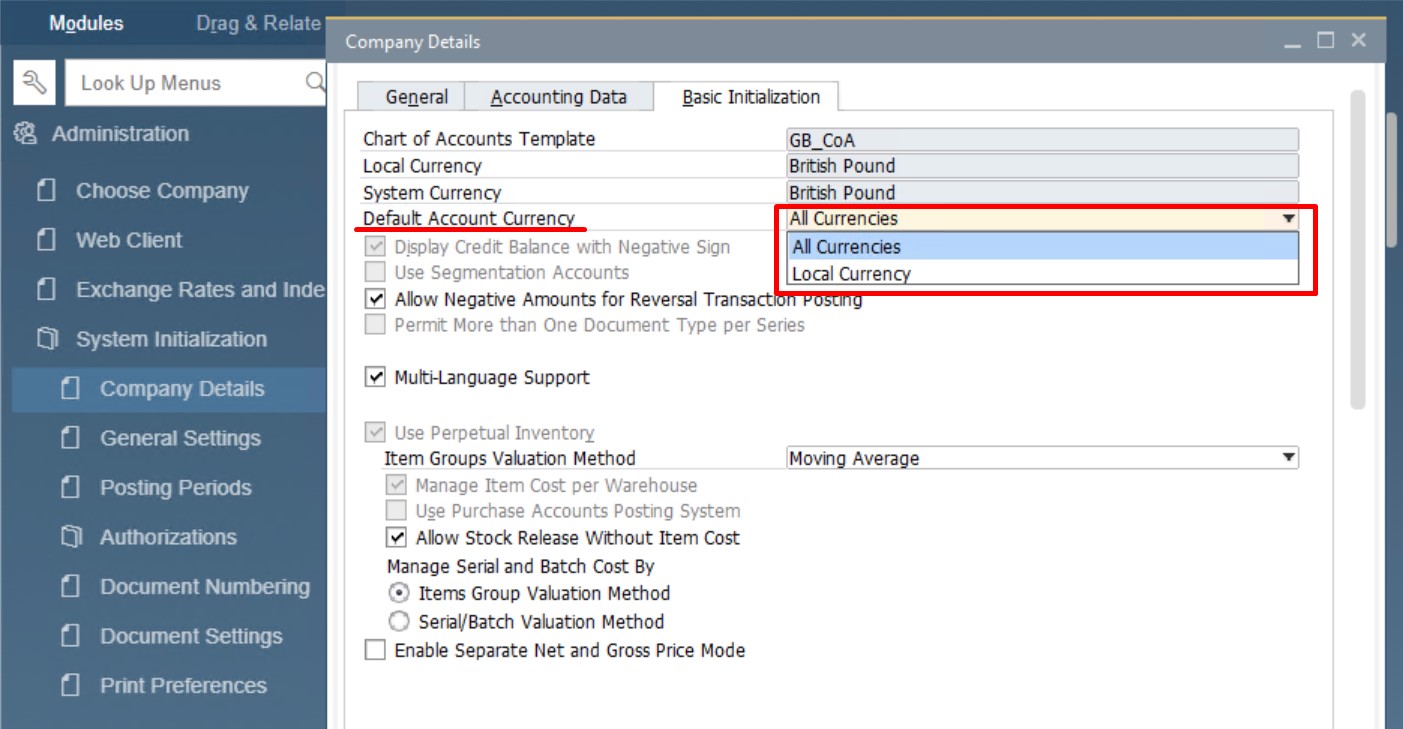Viewport: 1403px width, 729px height.
Task: Open the Drag & Relate tab
Action: 258,23
